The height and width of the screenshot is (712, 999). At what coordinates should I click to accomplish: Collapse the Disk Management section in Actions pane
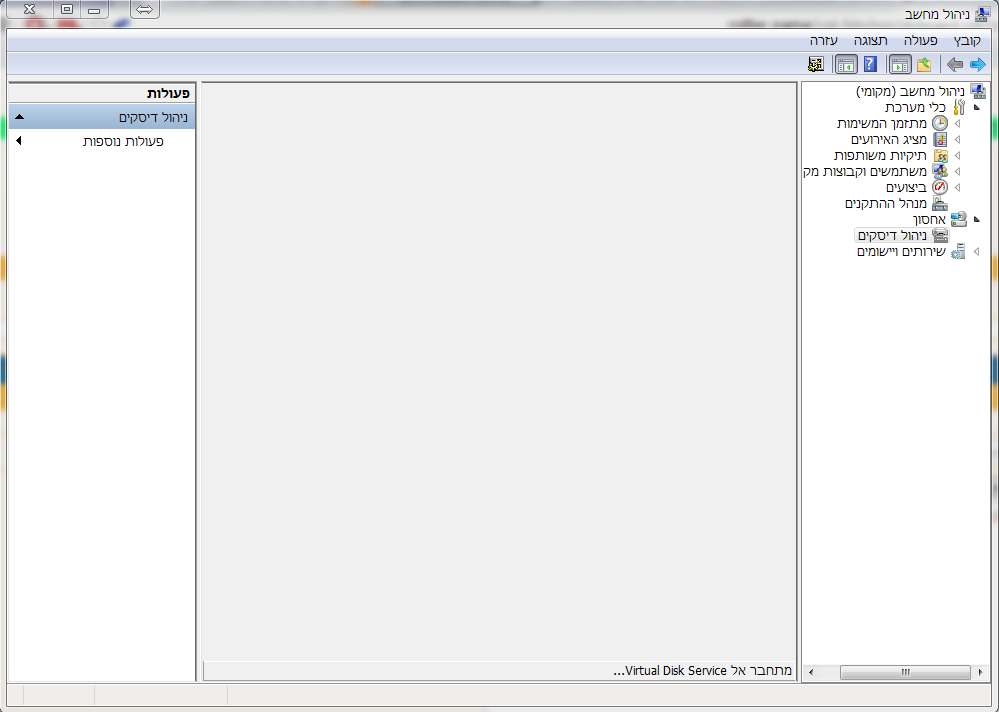[20, 117]
